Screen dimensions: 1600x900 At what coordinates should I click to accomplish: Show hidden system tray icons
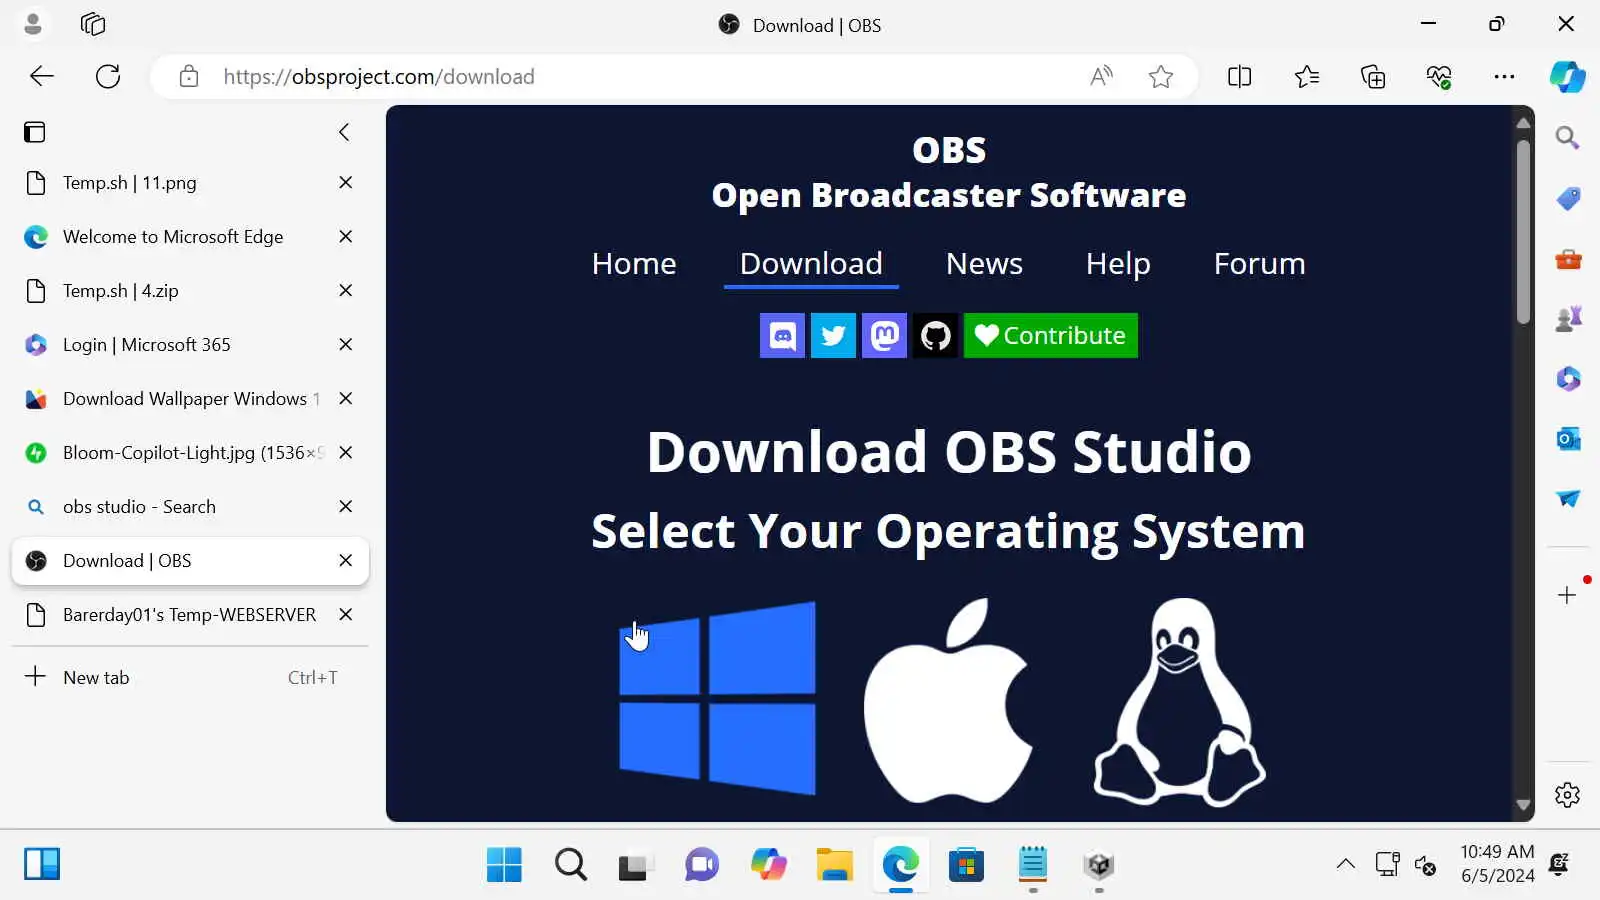(x=1346, y=864)
